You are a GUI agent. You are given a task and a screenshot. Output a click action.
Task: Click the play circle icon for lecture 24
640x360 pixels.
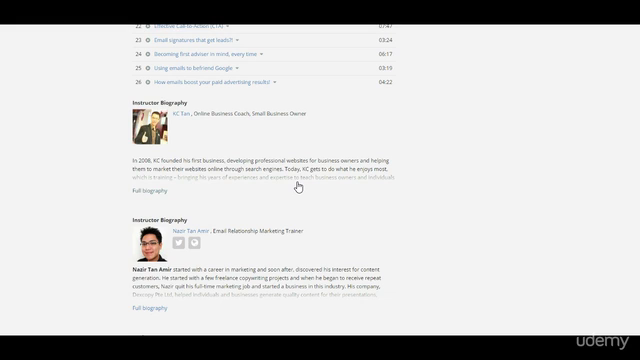(x=148, y=54)
